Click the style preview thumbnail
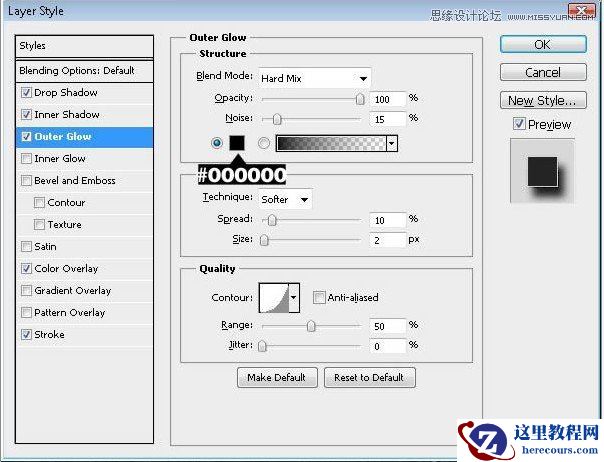Screen dimensions: 604x462 [x=542, y=171]
